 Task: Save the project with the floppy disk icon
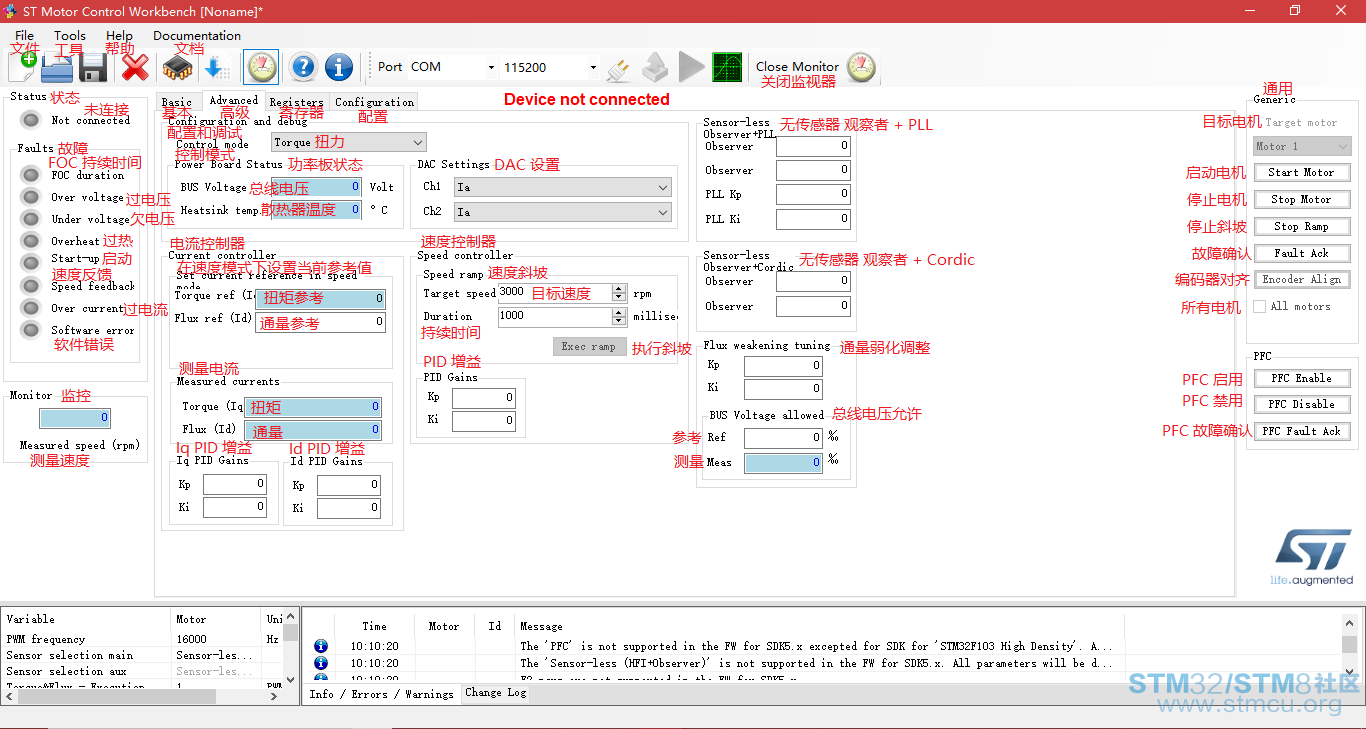[94, 67]
